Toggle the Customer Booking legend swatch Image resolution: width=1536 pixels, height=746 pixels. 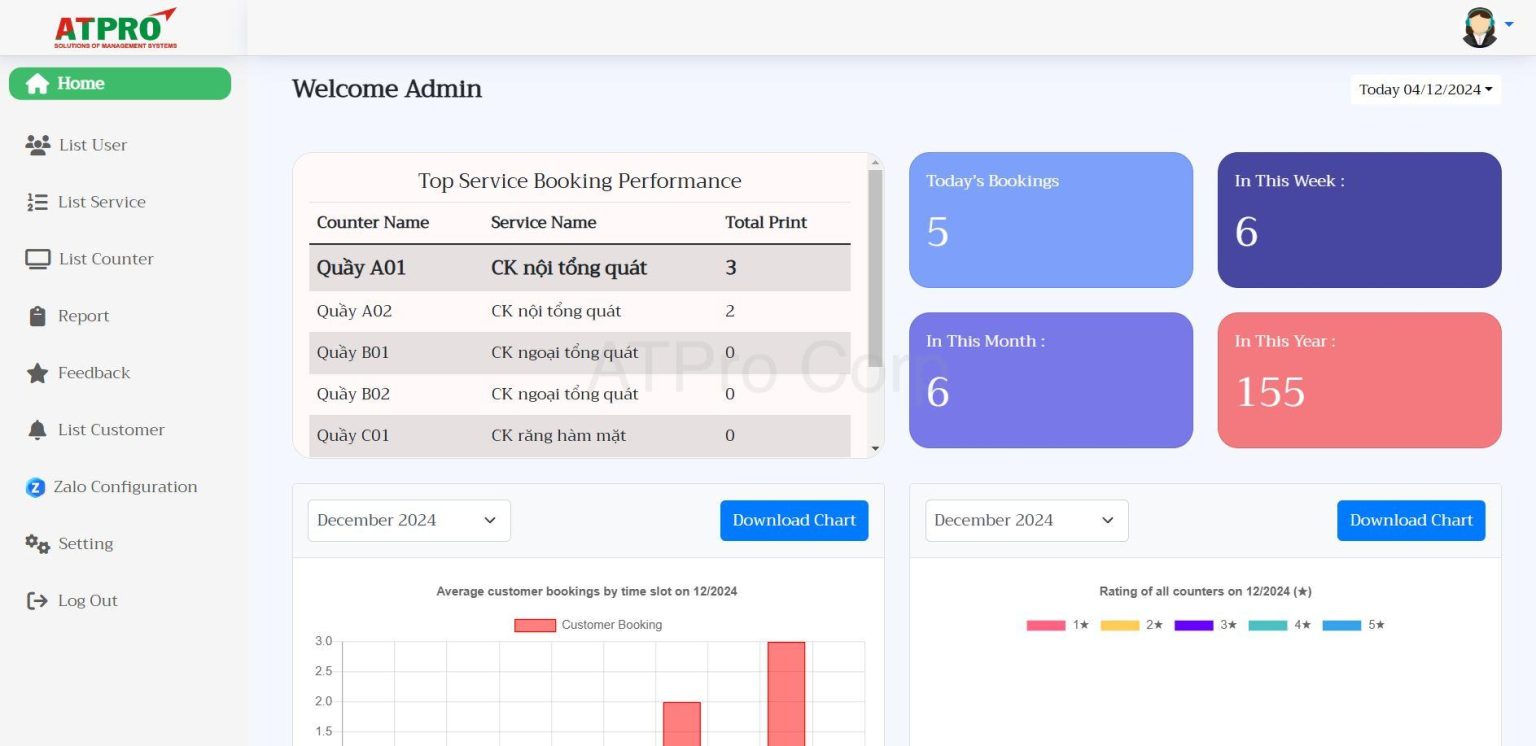click(x=535, y=625)
